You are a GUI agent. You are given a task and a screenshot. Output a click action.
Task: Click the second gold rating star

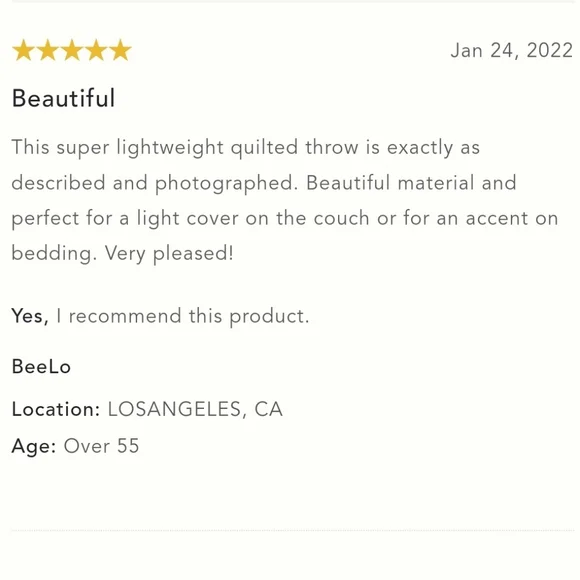coord(48,50)
